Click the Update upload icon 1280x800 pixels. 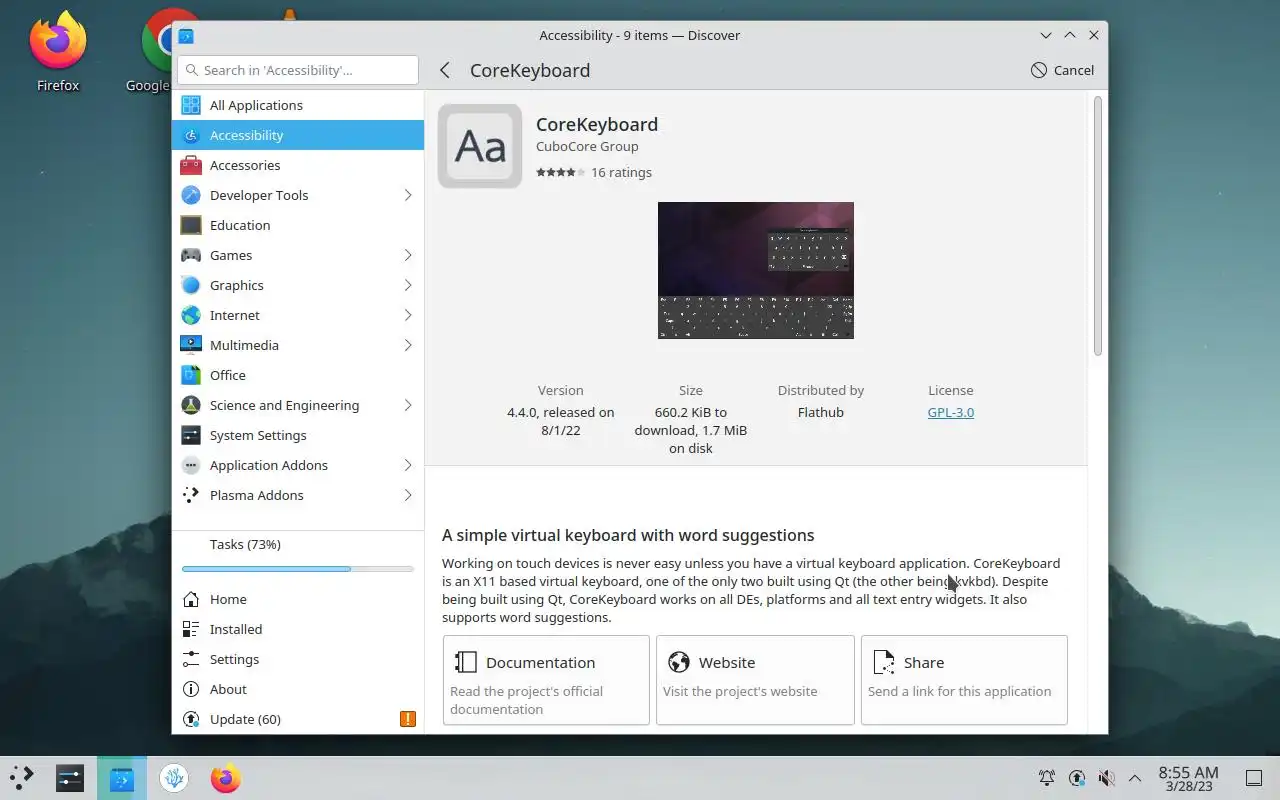click(190, 719)
